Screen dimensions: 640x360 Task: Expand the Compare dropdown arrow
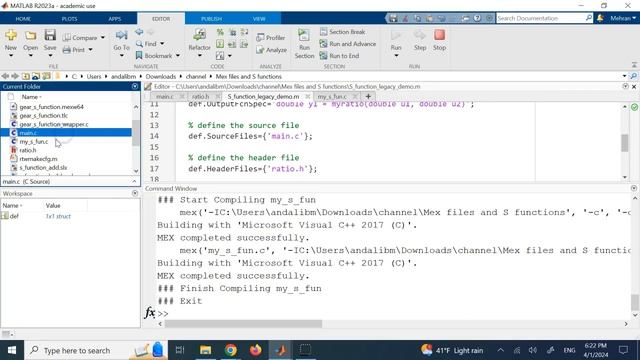102,38
